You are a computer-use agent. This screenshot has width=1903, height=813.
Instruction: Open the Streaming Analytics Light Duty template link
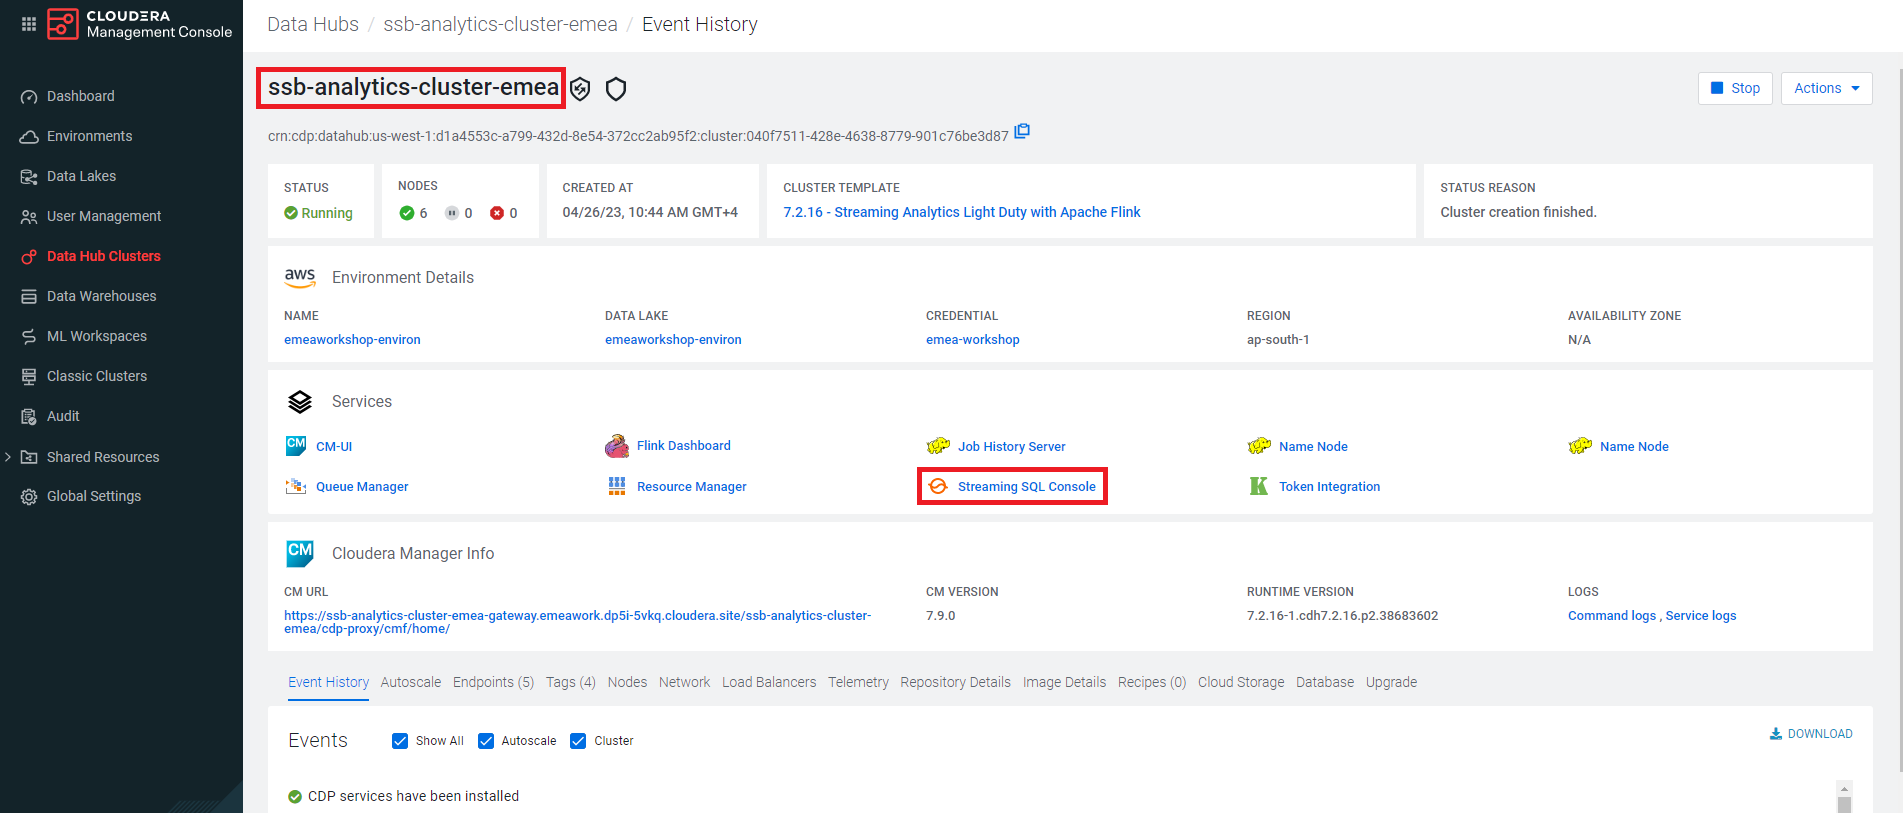(962, 212)
